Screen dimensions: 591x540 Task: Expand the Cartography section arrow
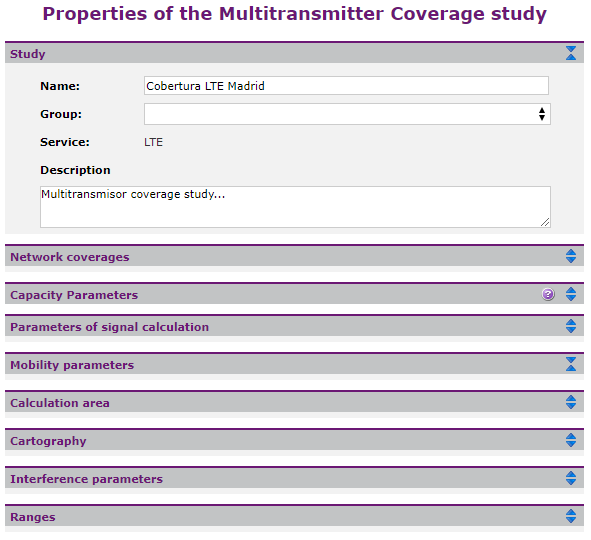(571, 441)
